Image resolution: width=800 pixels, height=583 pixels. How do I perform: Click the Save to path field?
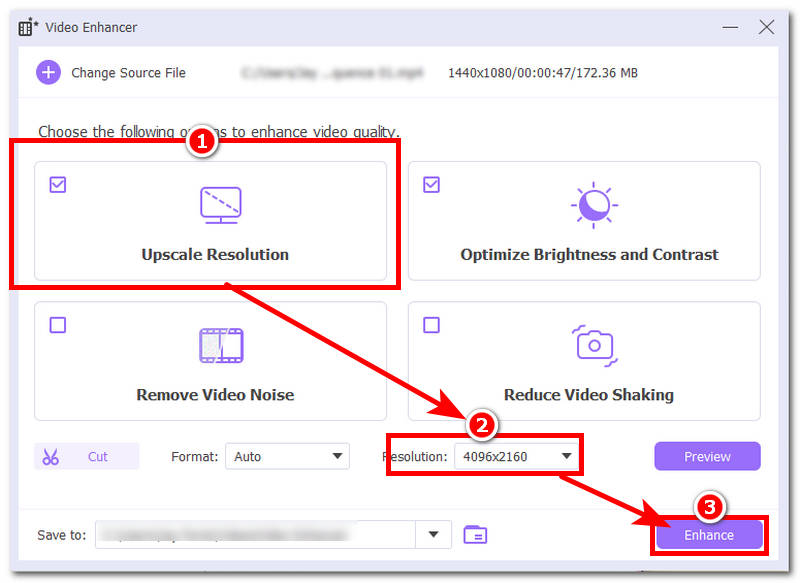[x=256, y=535]
